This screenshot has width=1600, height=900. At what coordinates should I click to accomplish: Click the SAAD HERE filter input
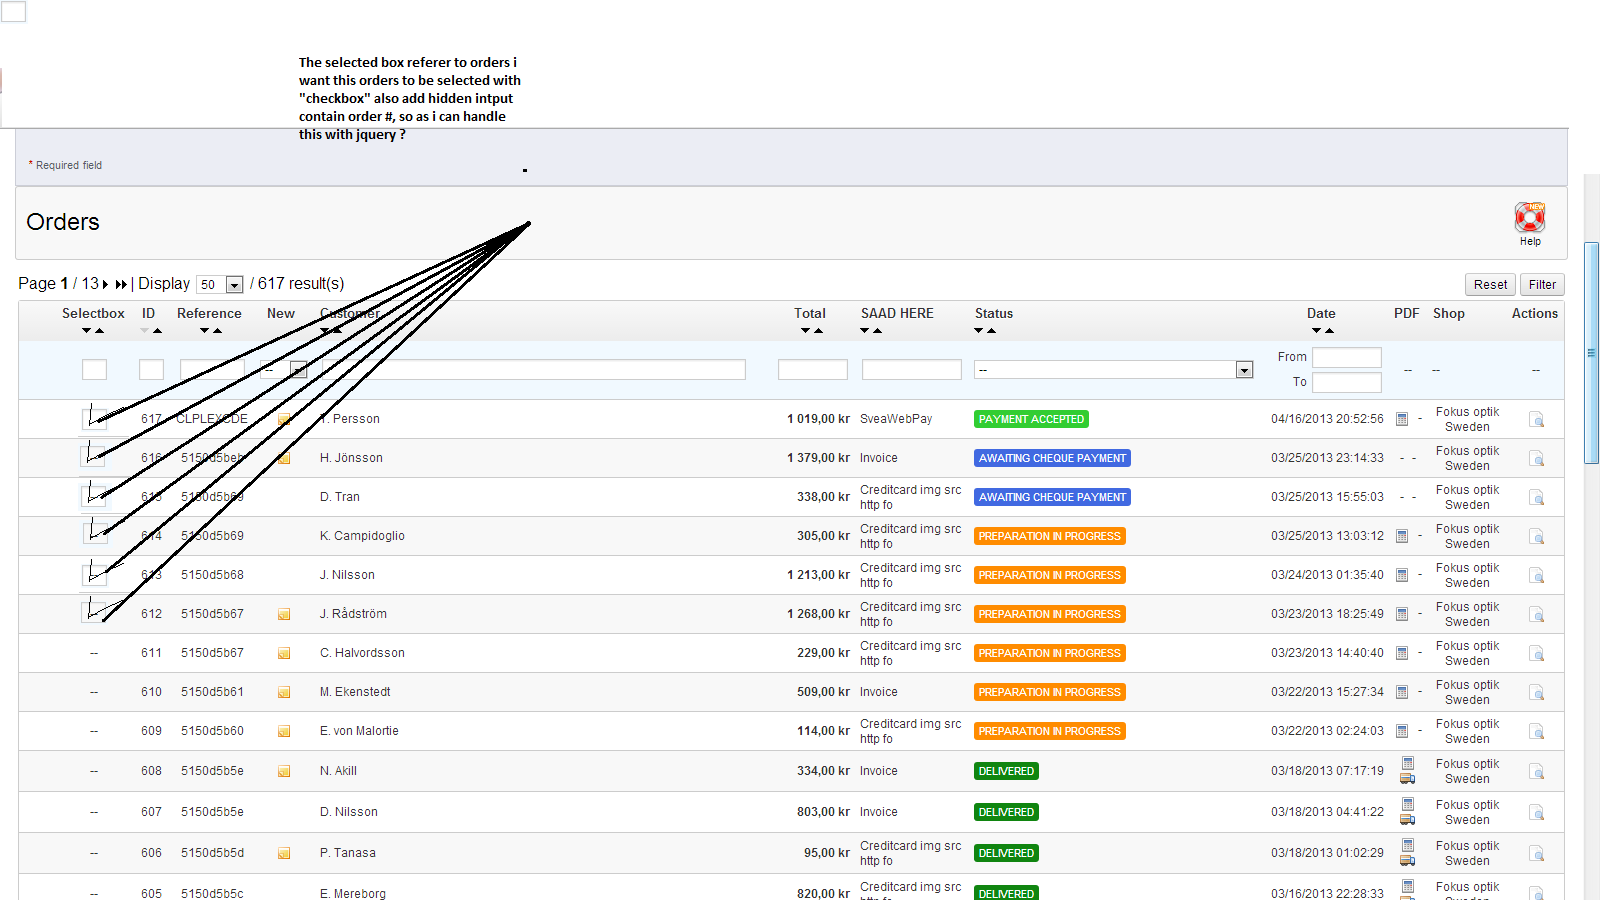912,370
